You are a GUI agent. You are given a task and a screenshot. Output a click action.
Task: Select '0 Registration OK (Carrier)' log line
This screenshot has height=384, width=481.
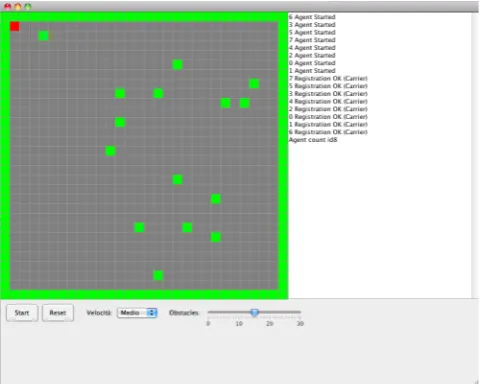(x=328, y=117)
